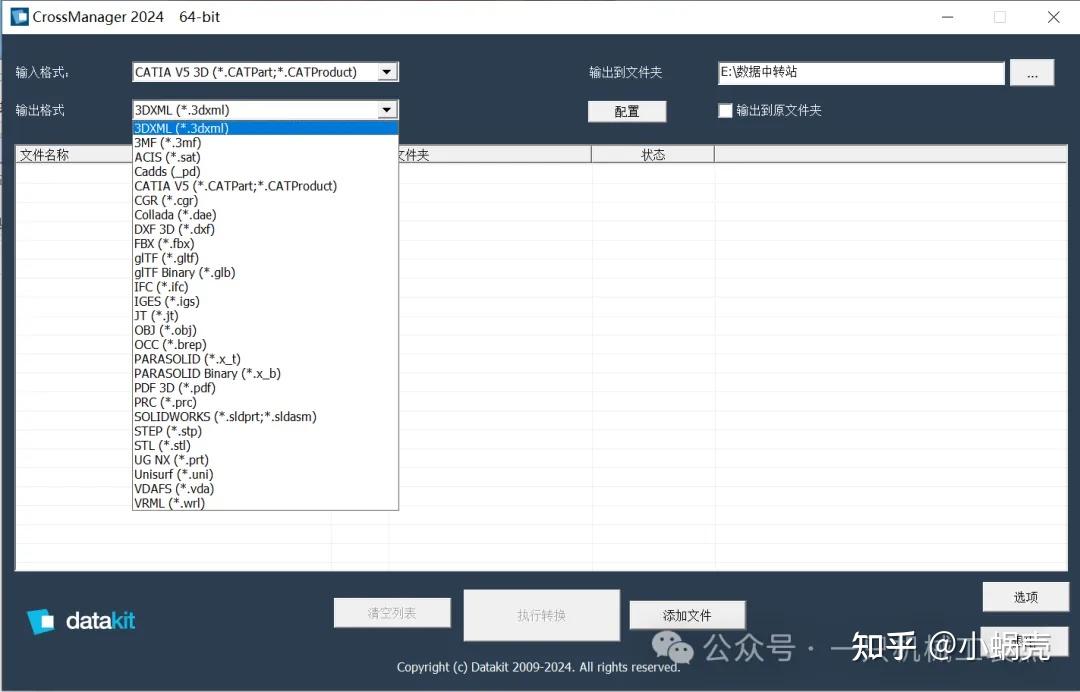Select glTF Binary (*.glb) from the dropdown

185,272
